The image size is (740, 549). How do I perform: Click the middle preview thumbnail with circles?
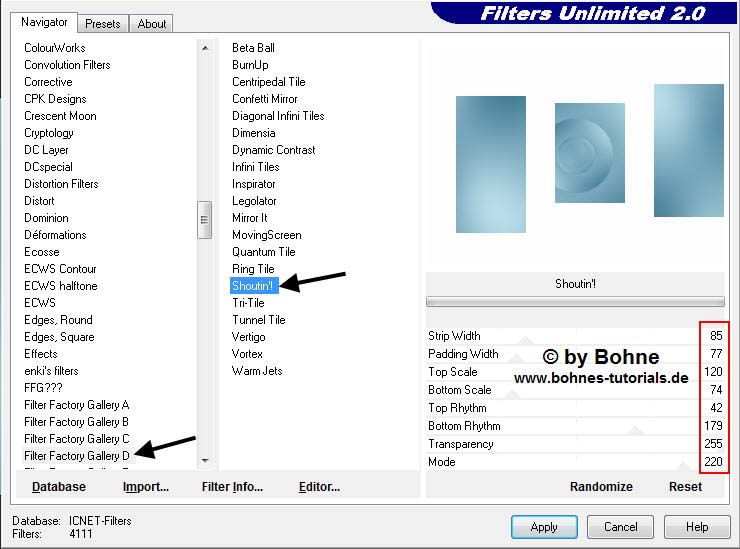point(589,153)
